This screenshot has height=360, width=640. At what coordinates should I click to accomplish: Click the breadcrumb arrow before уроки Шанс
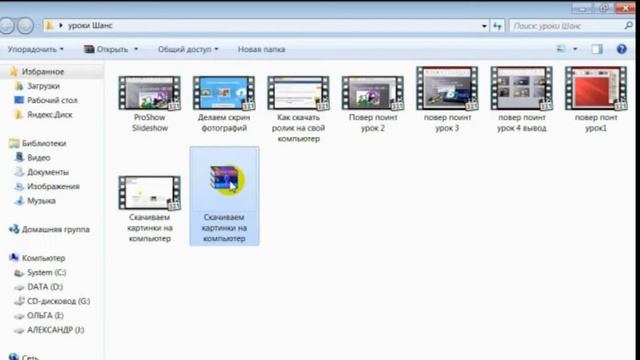(61, 26)
